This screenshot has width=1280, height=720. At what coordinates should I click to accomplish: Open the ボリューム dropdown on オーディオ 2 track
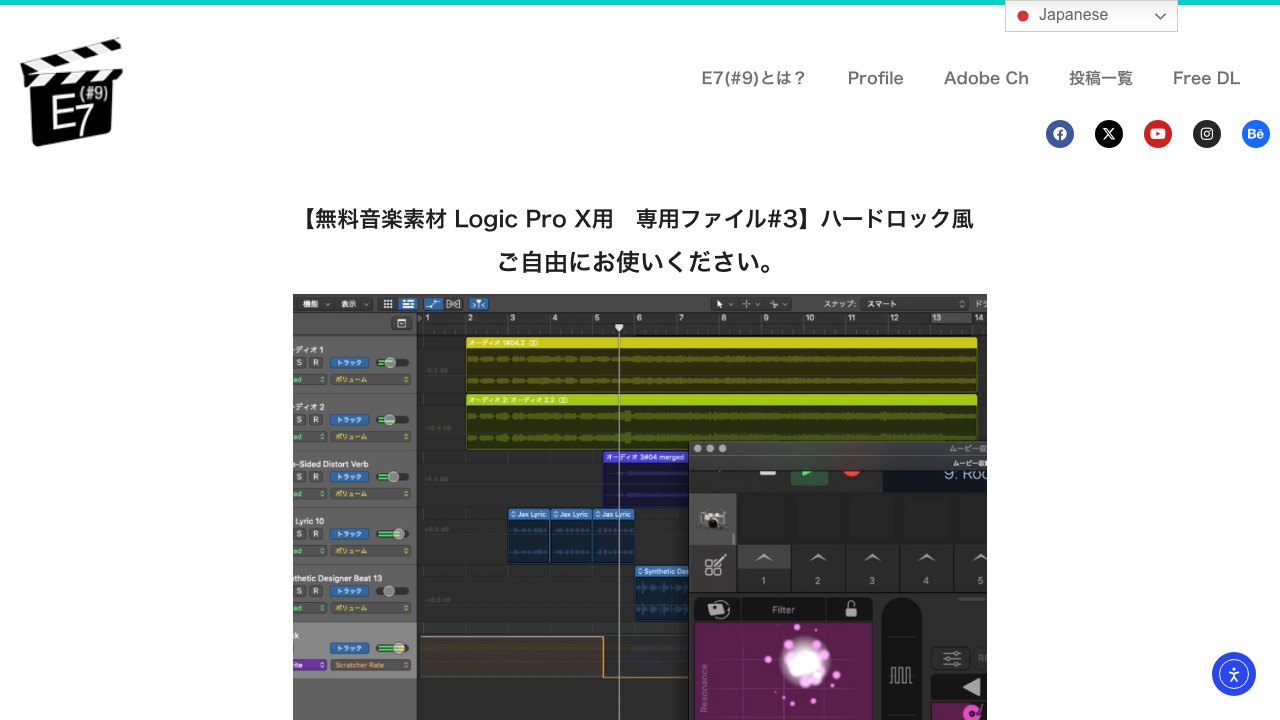click(x=371, y=437)
